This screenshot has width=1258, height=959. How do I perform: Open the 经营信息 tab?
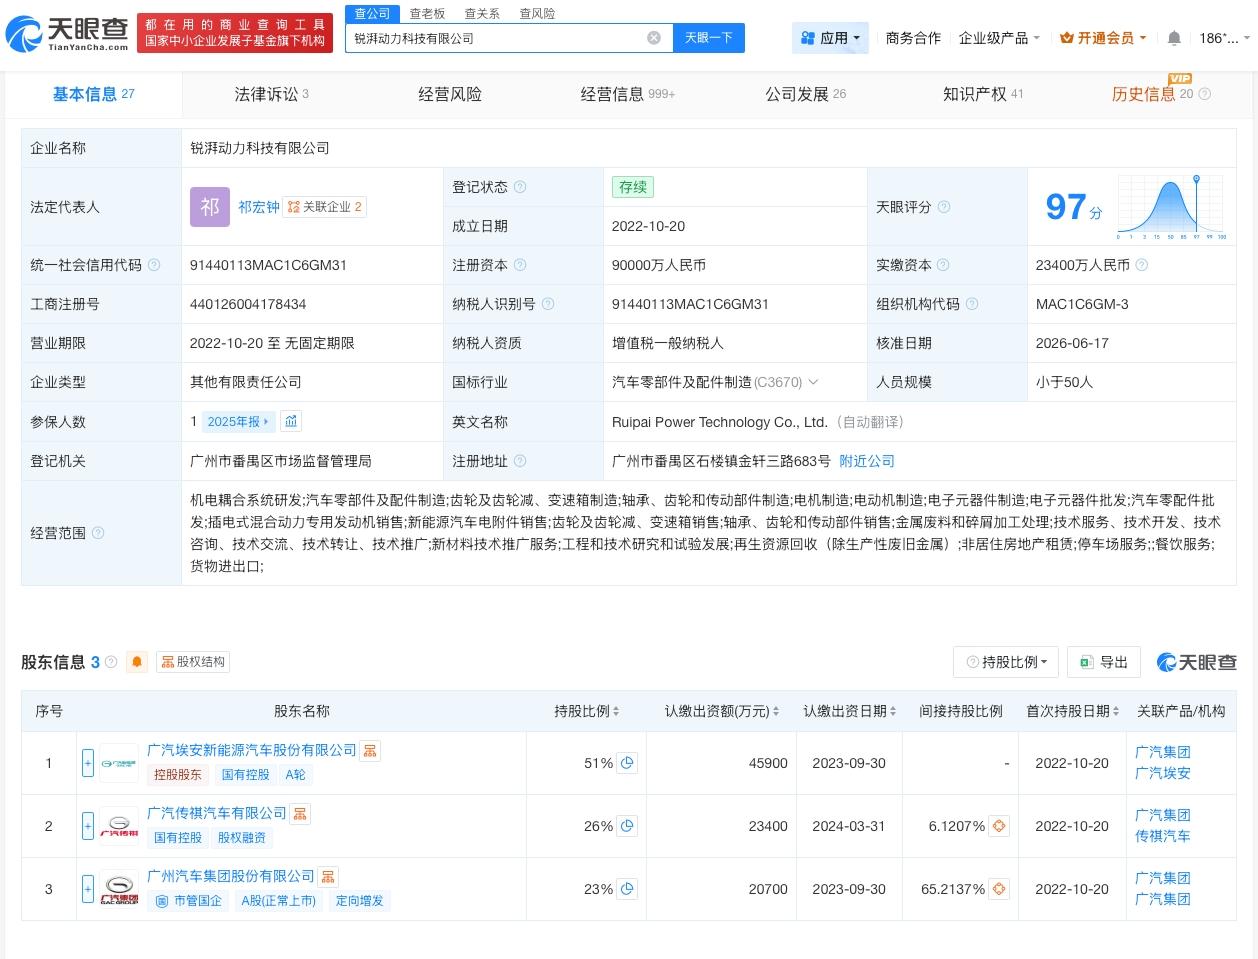click(x=628, y=94)
